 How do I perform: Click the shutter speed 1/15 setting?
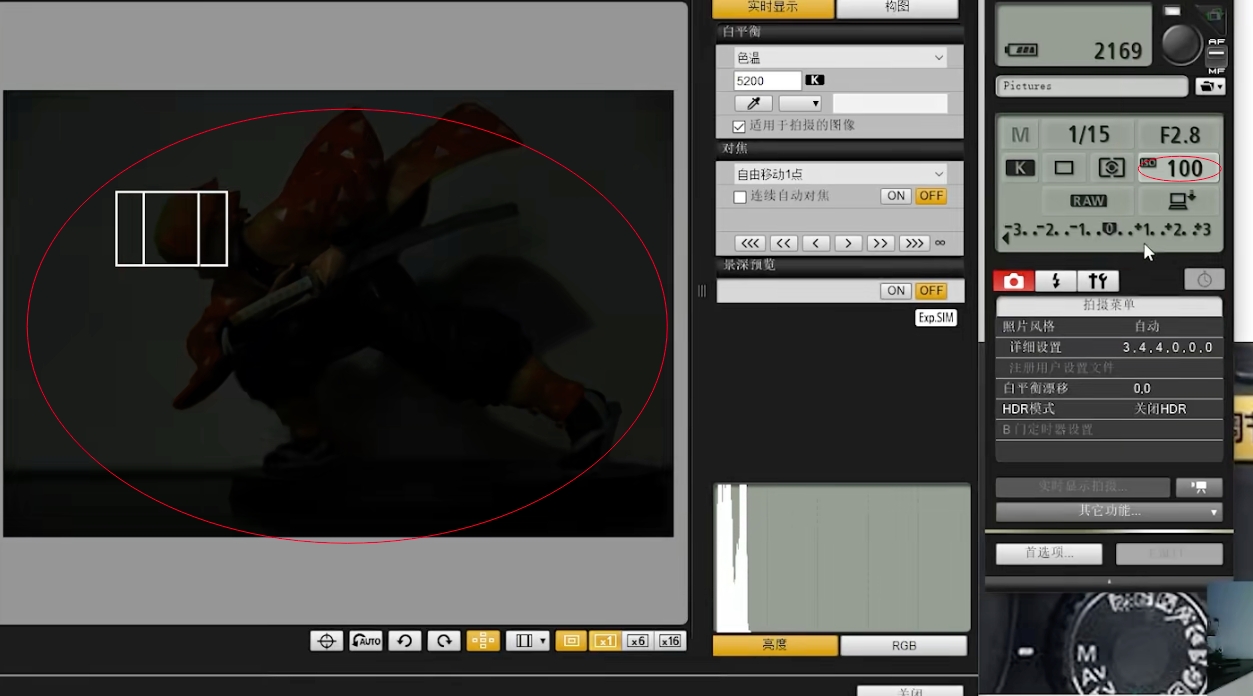pos(1089,135)
